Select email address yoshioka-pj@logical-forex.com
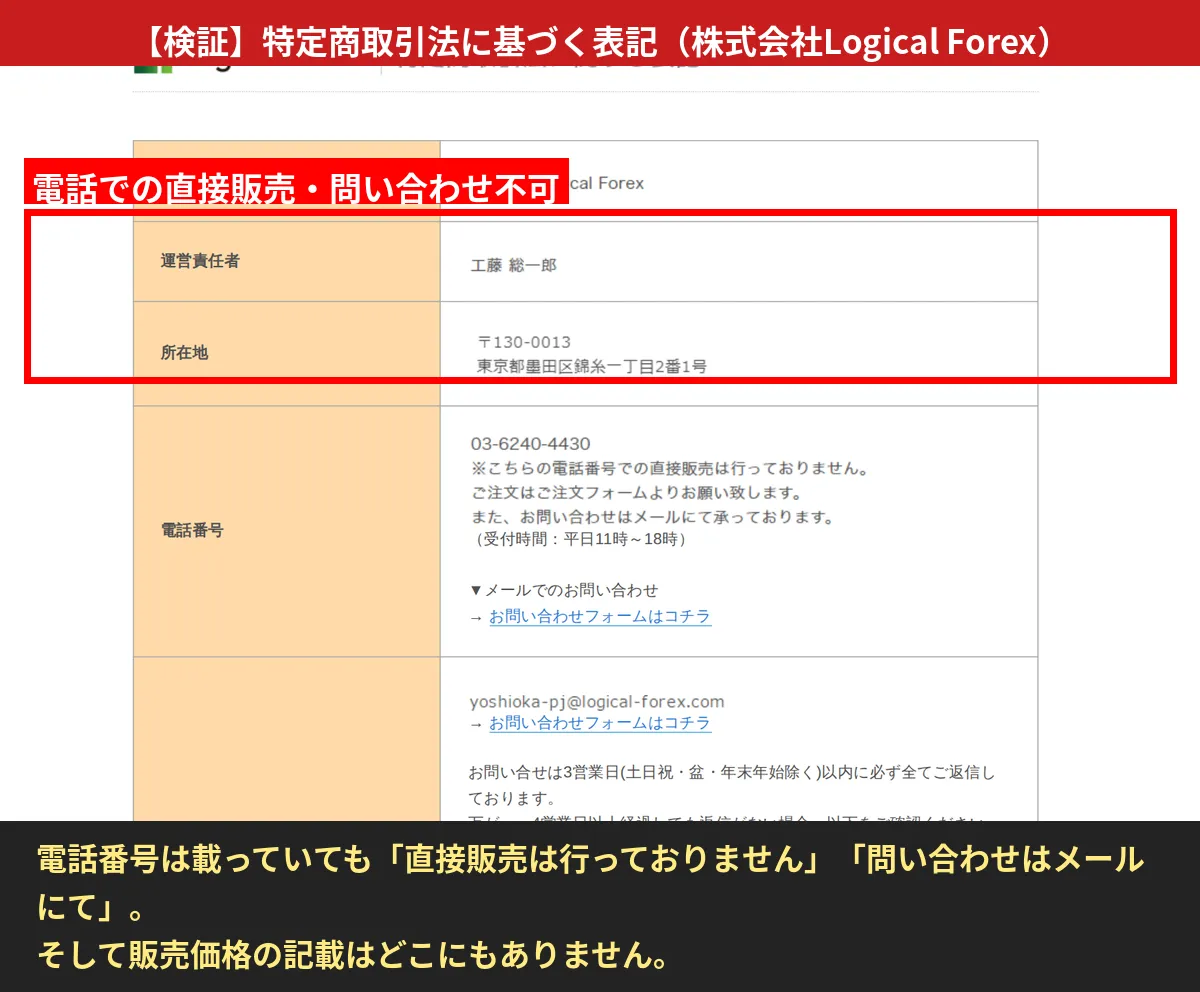Screen dimensions: 1200x992 pos(597,701)
